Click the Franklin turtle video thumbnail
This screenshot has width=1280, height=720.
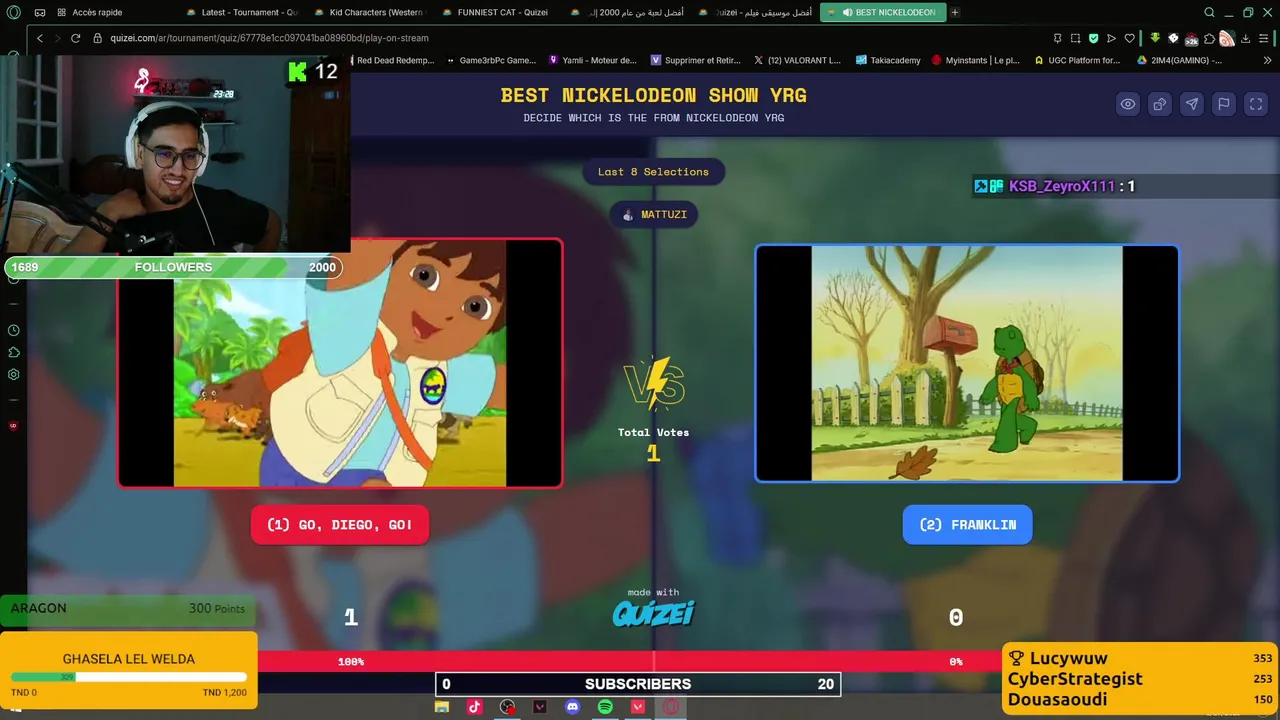[x=967, y=364]
